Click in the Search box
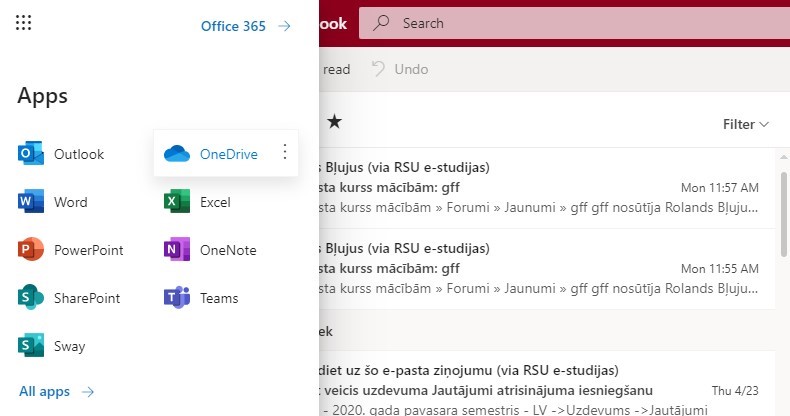The image size is (790, 416). tap(580, 23)
